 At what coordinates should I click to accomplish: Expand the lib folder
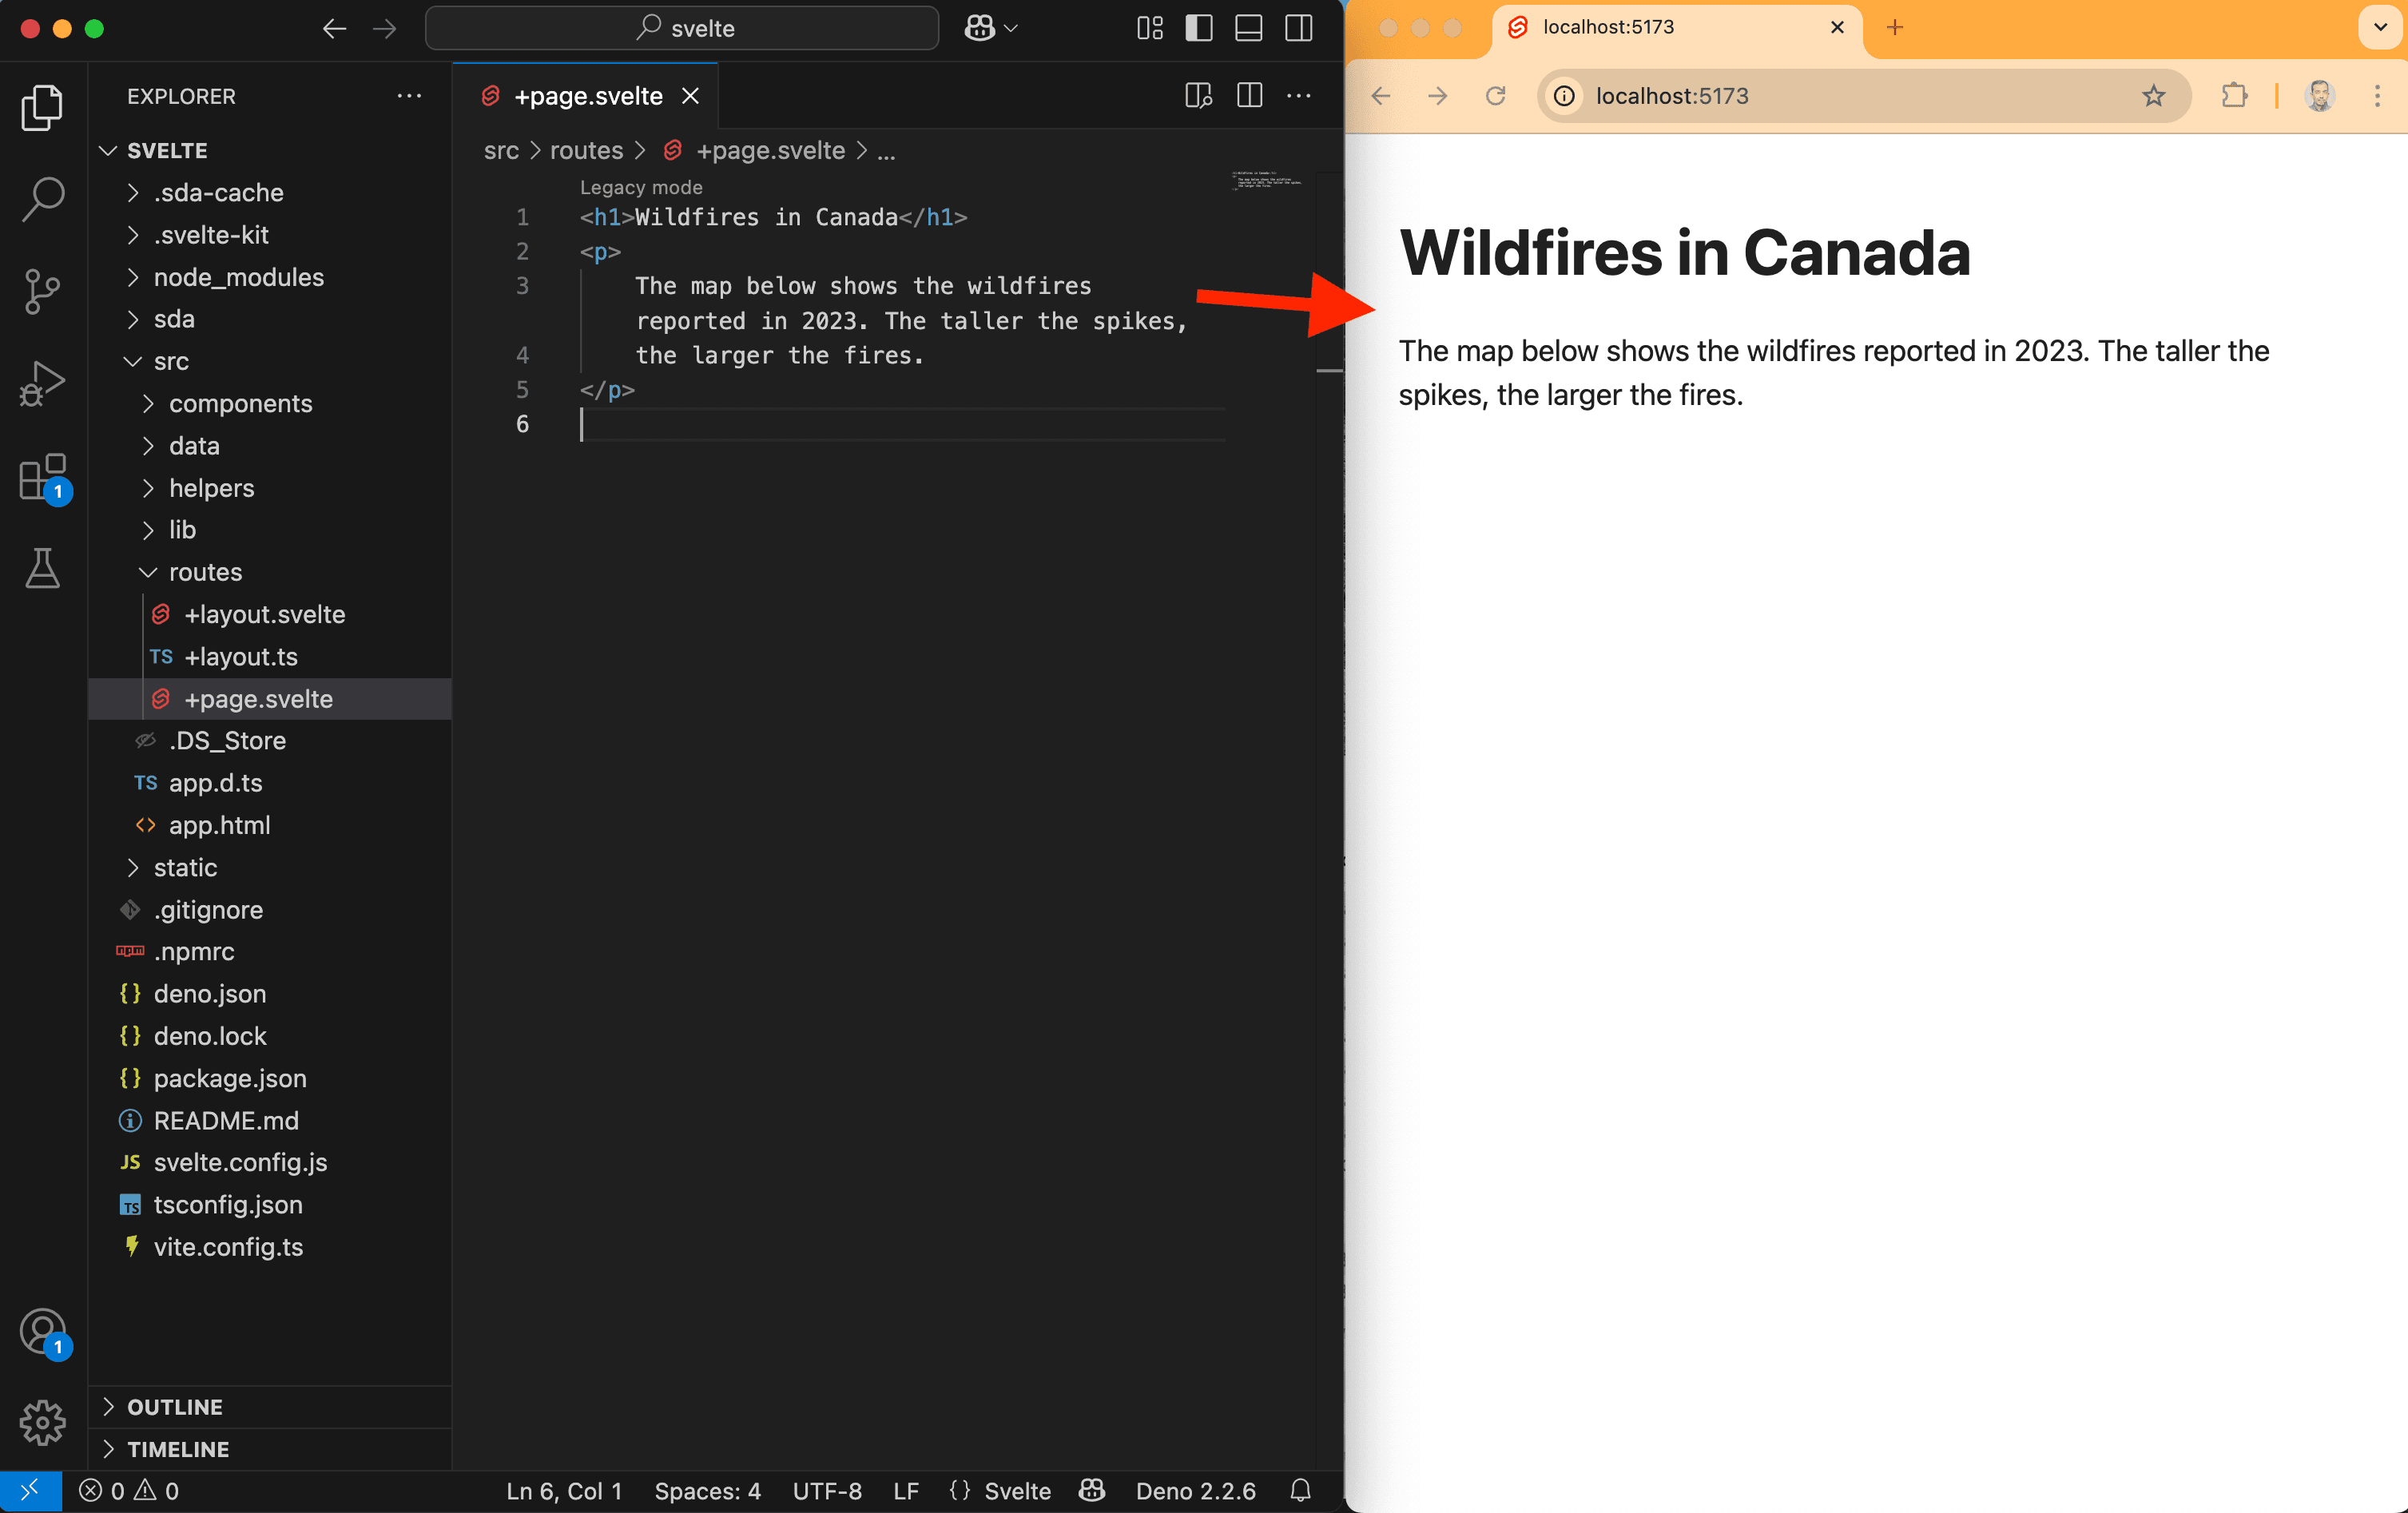[x=182, y=529]
